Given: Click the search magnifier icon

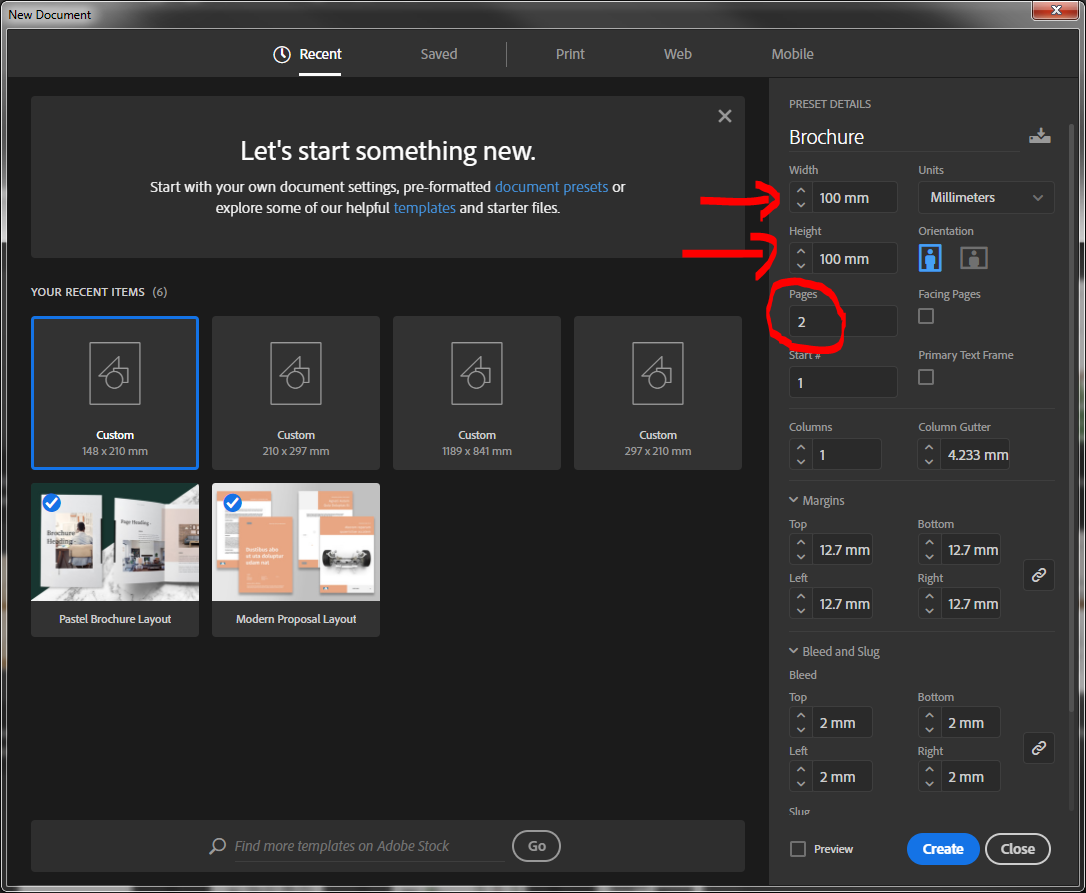Looking at the screenshot, I should 217,846.
